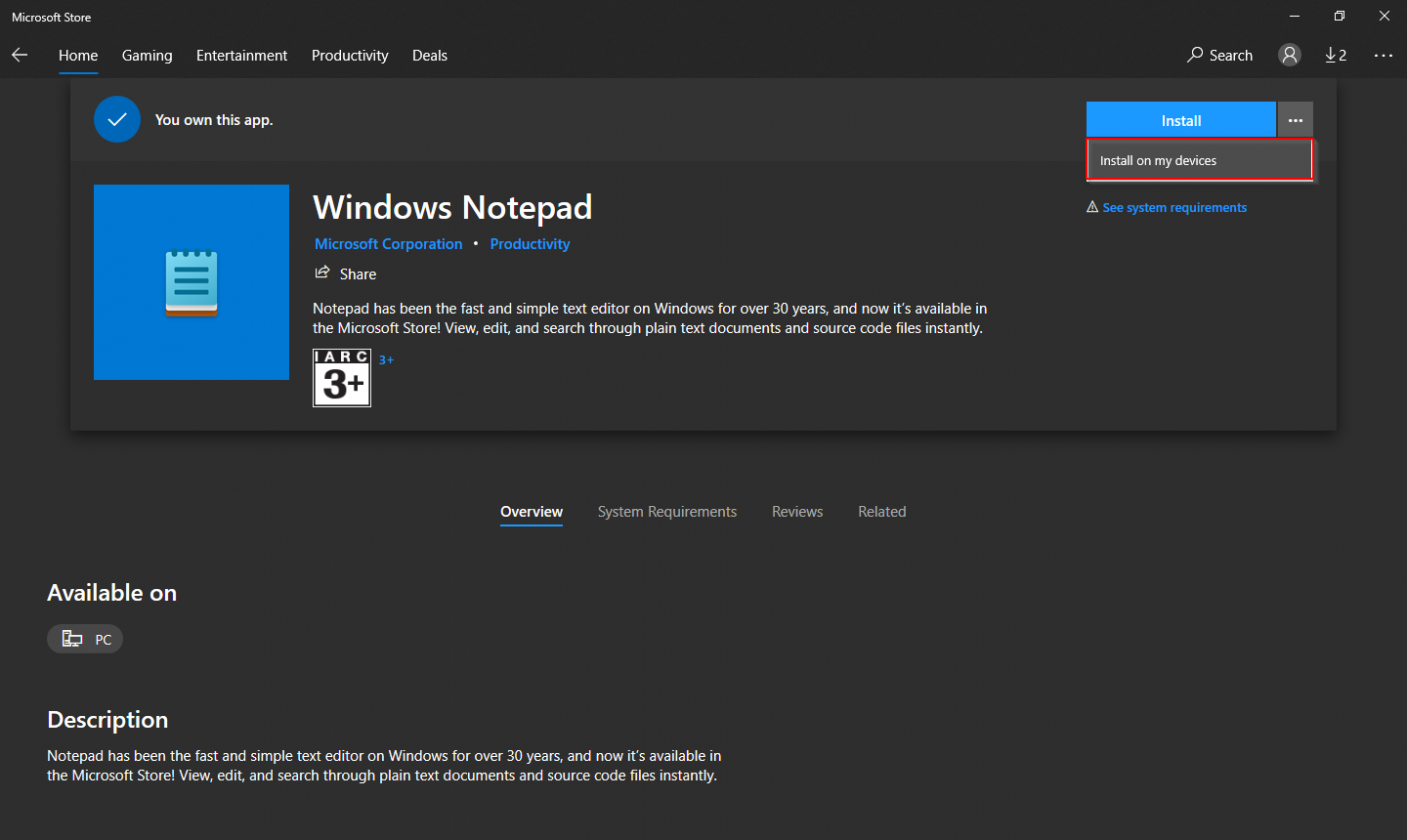This screenshot has height=840, width=1407.
Task: Open the Related tab
Action: tap(881, 511)
